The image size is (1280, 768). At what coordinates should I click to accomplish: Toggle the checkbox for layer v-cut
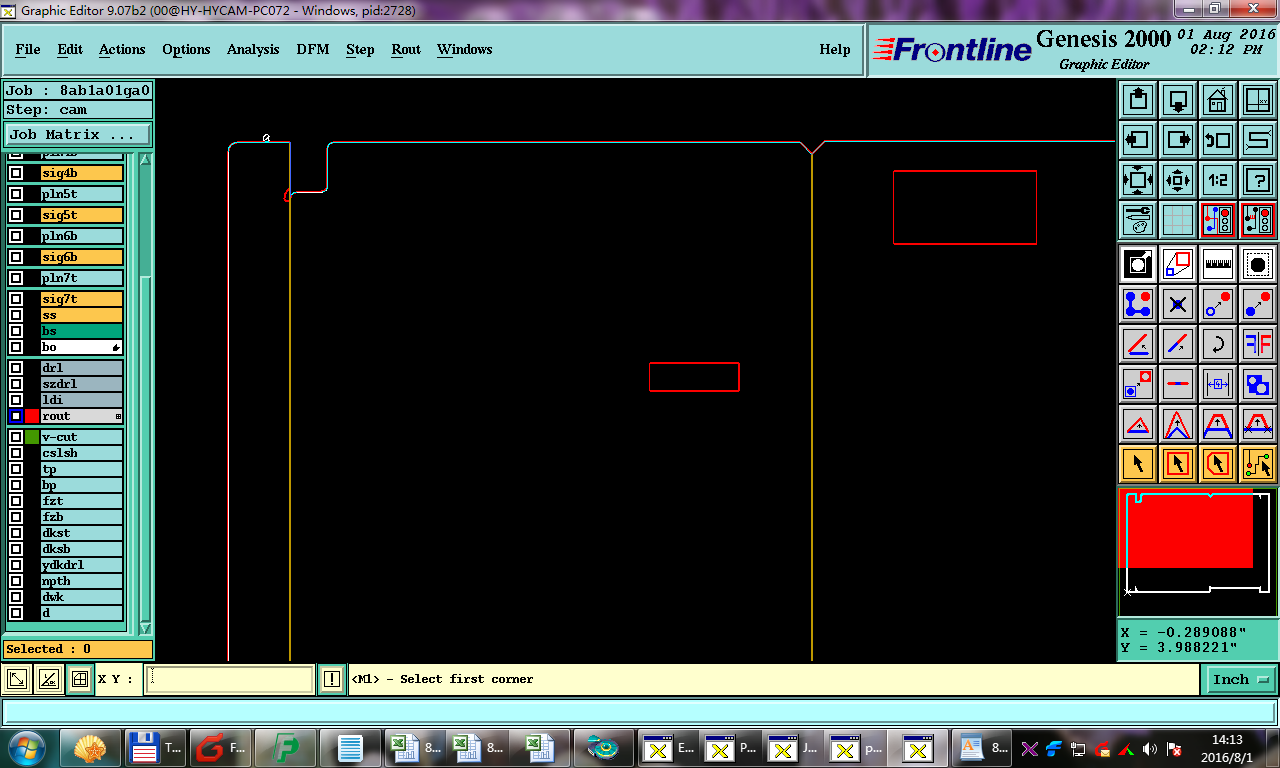tap(16, 437)
